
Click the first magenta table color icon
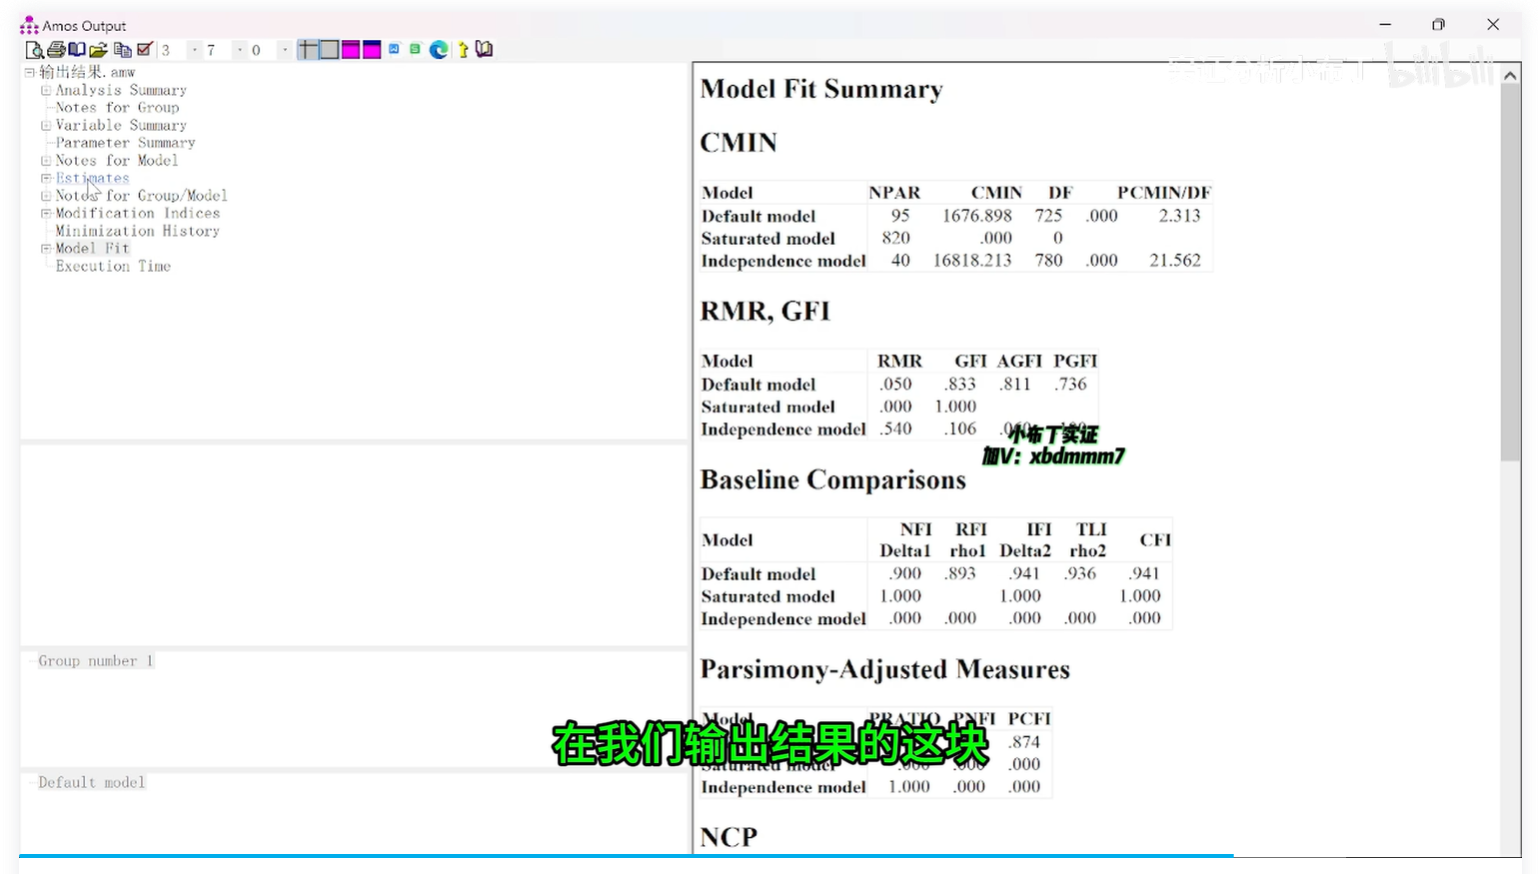point(350,50)
